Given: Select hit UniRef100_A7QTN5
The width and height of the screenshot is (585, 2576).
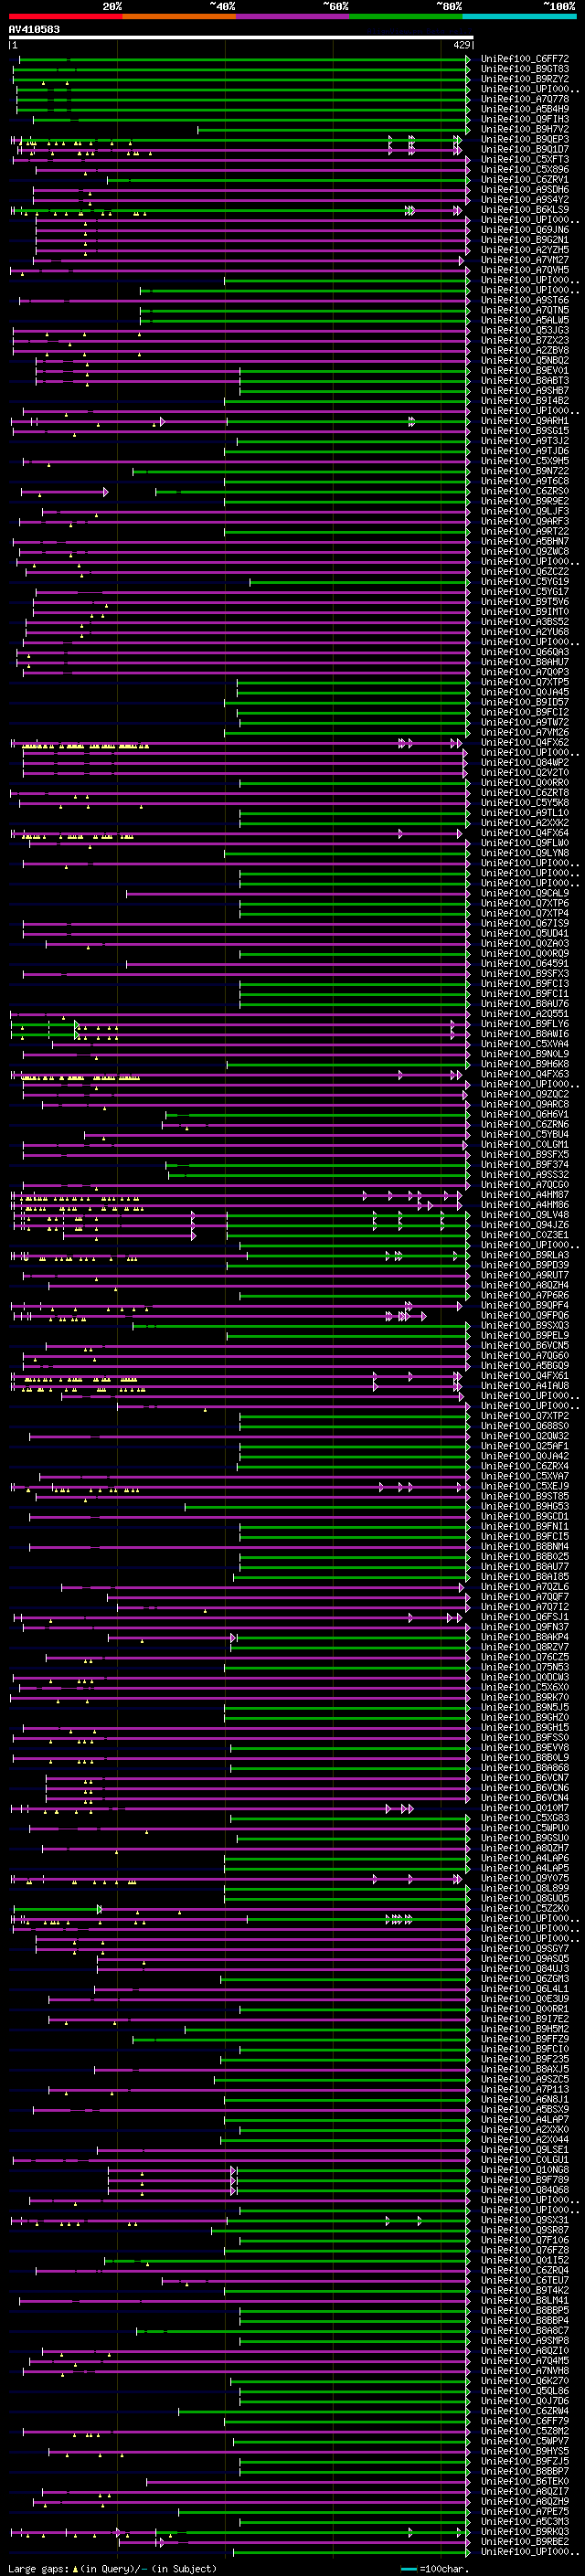Looking at the screenshot, I should pos(524,310).
